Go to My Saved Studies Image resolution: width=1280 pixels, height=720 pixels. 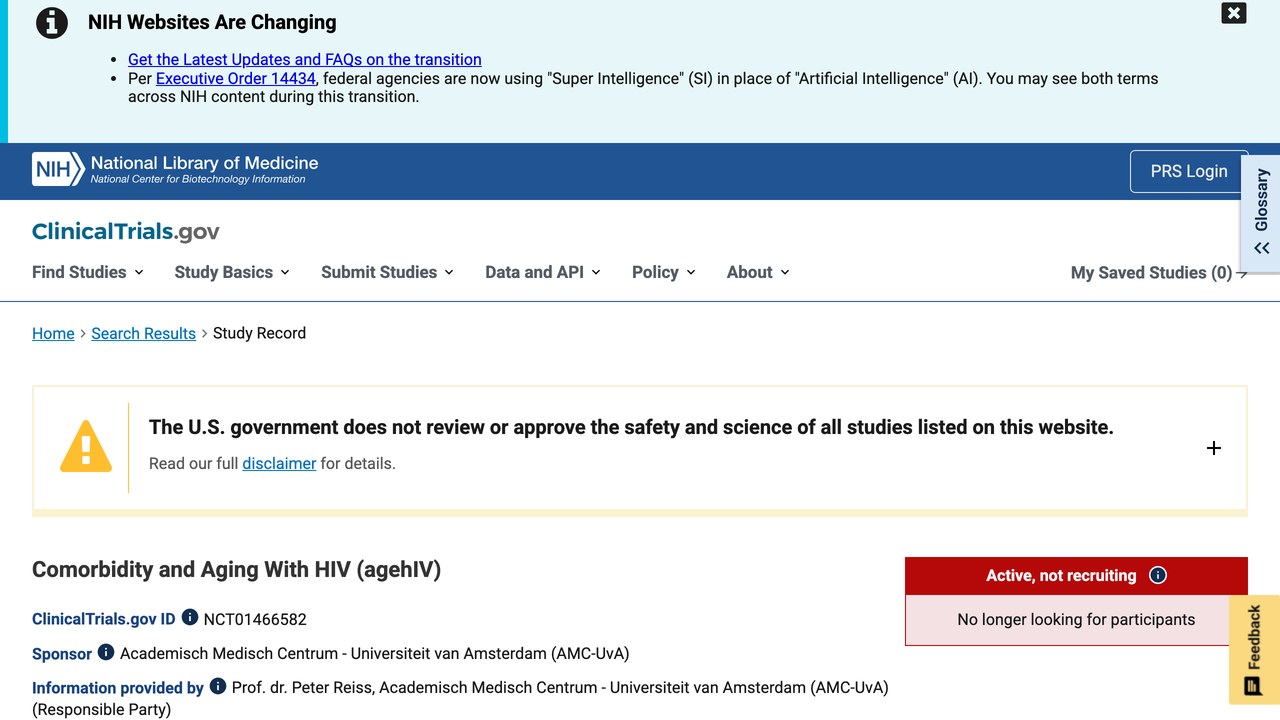(x=1159, y=273)
